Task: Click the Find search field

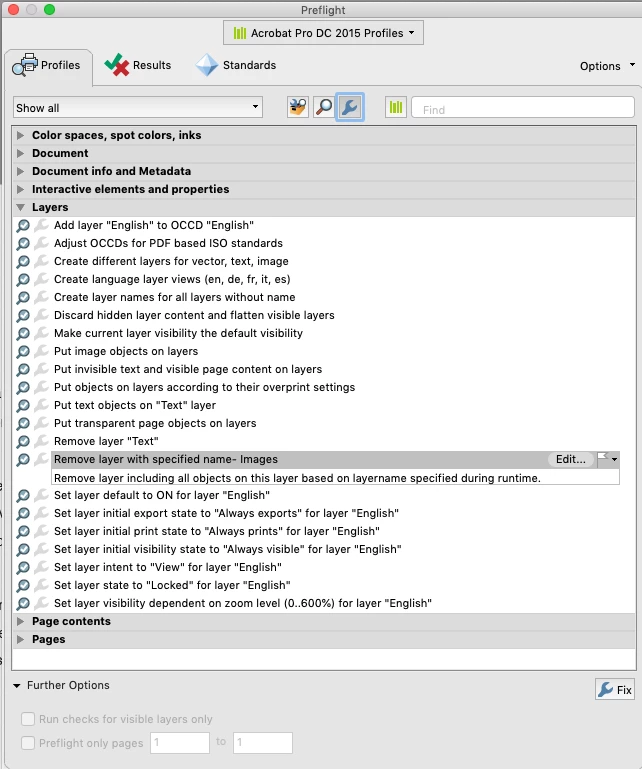Action: pos(523,107)
